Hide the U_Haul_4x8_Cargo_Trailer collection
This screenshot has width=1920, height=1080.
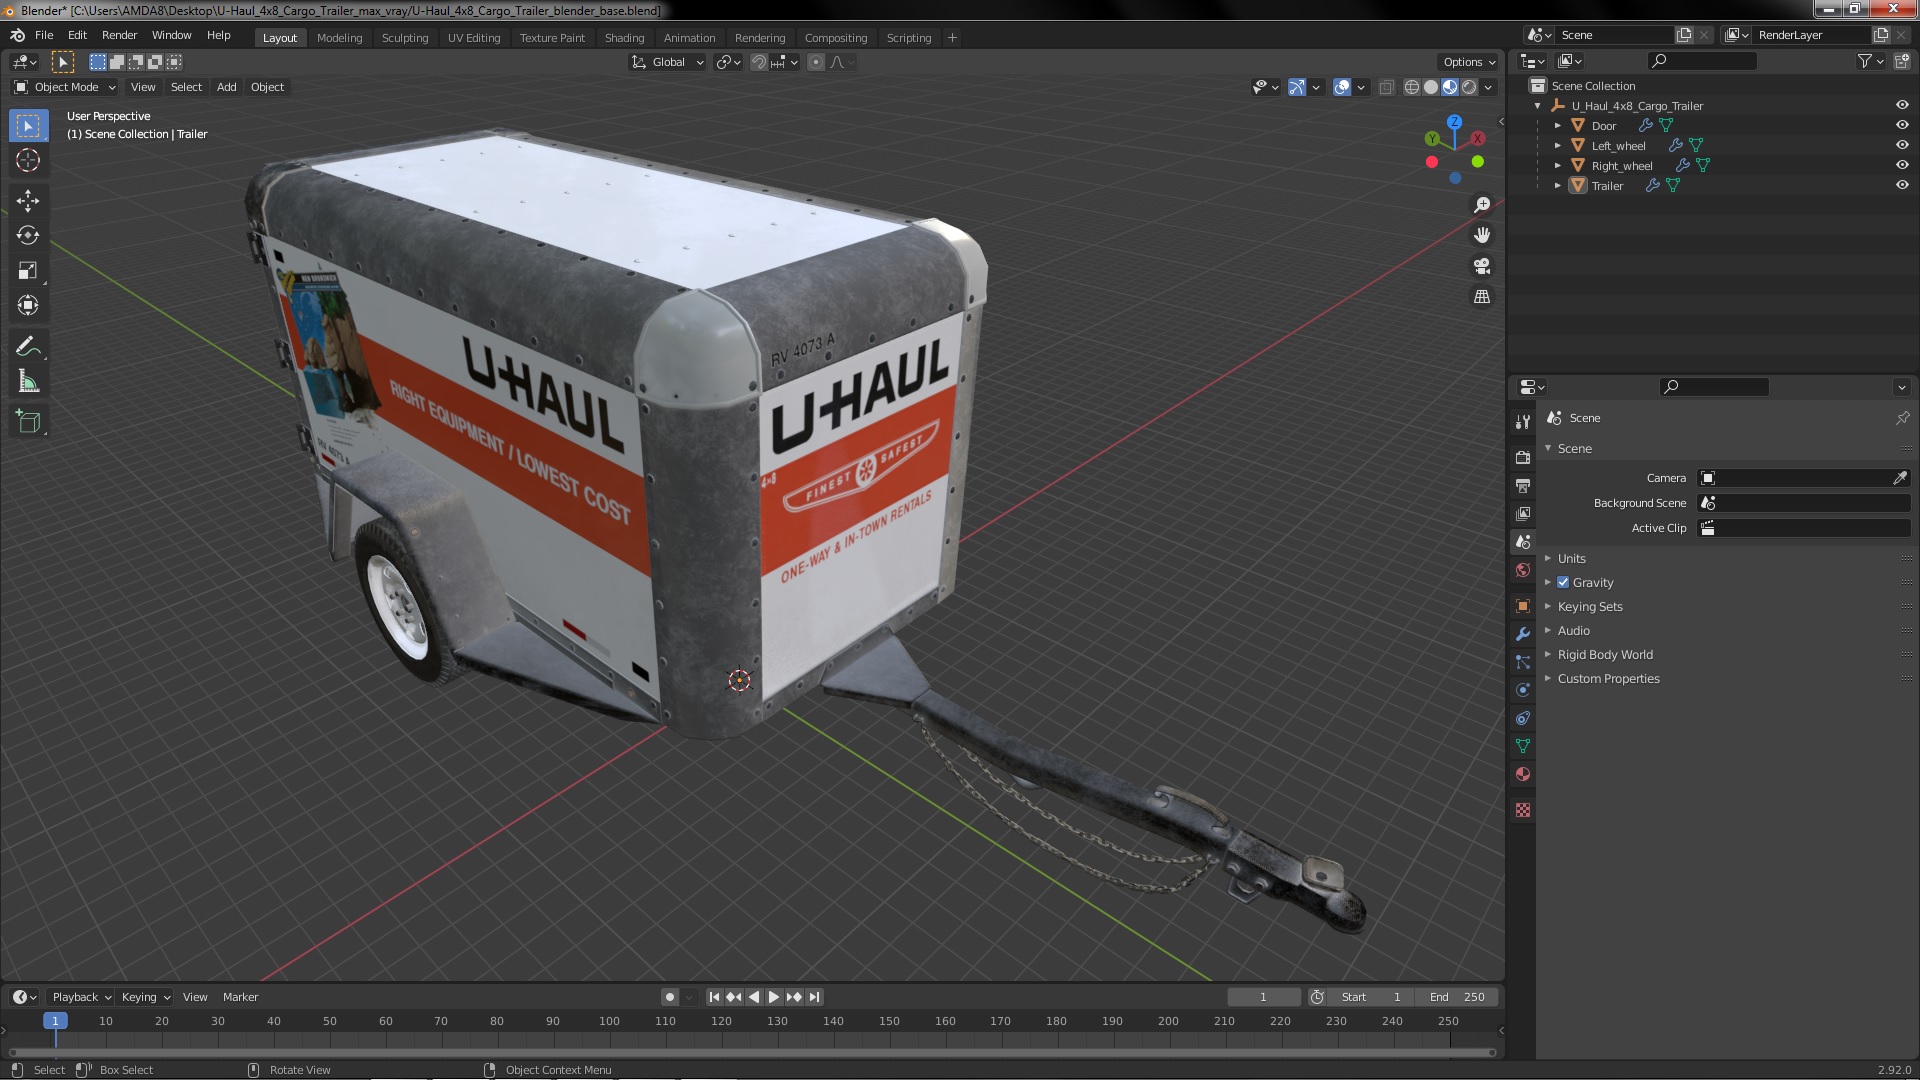pyautogui.click(x=1902, y=105)
